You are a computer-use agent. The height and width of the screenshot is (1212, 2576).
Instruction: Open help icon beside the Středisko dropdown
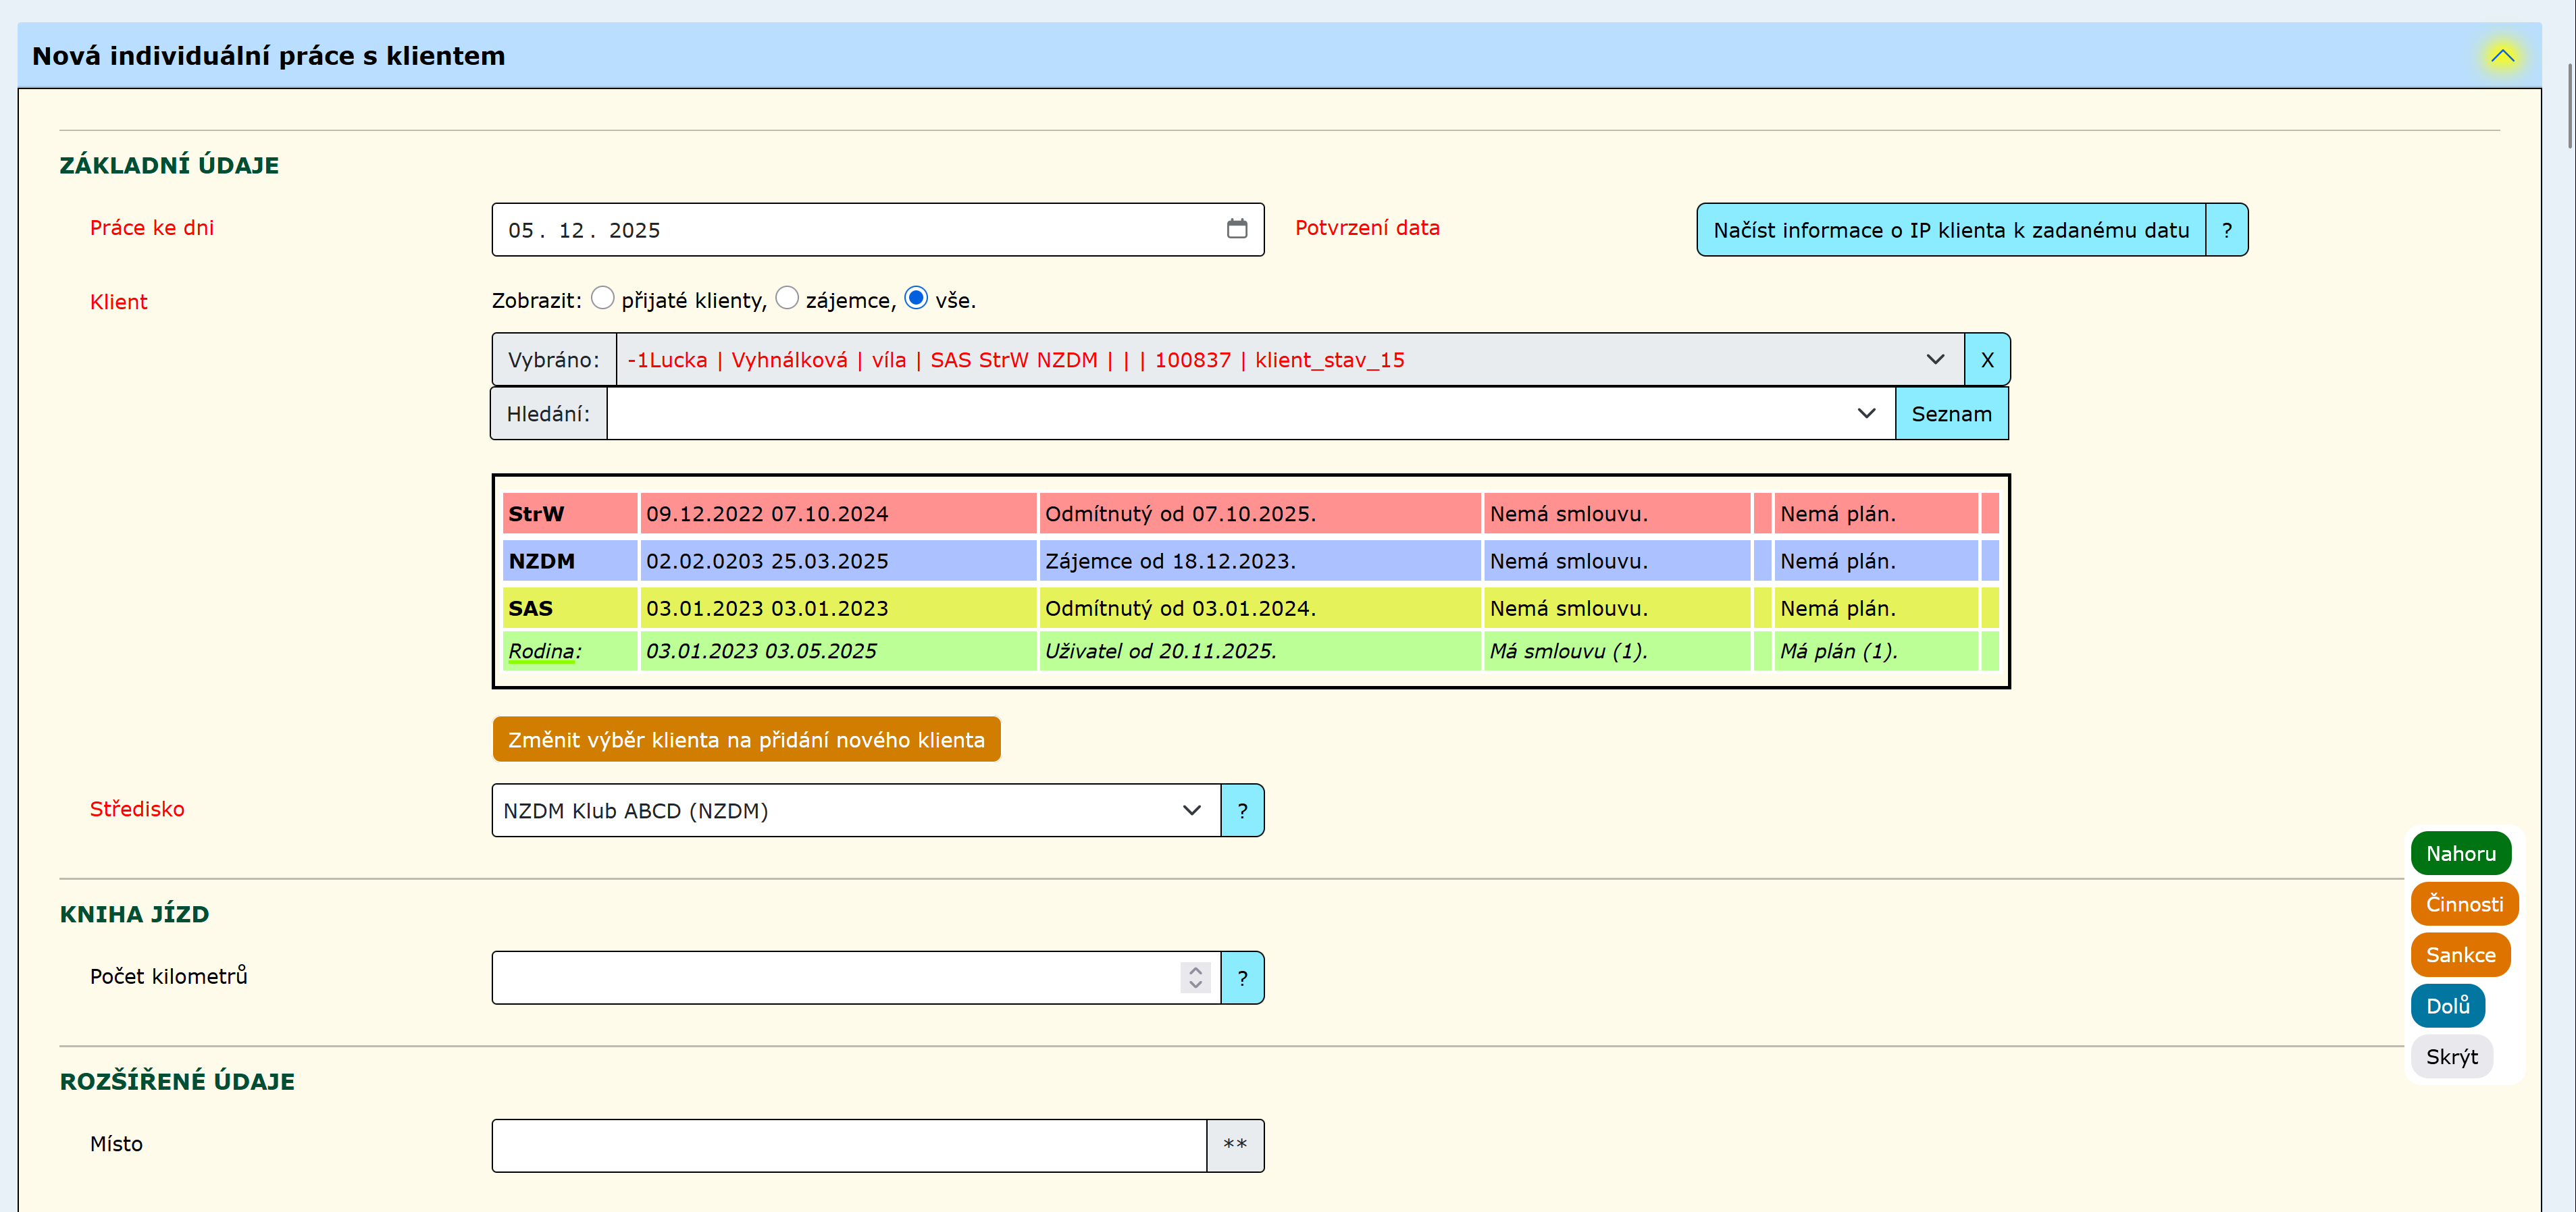coord(1242,811)
